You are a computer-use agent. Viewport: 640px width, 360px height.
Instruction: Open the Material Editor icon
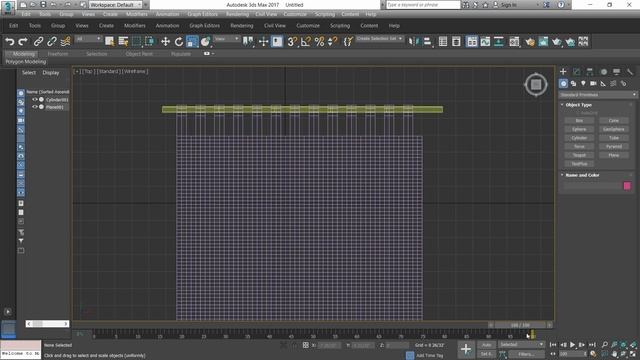click(514, 41)
